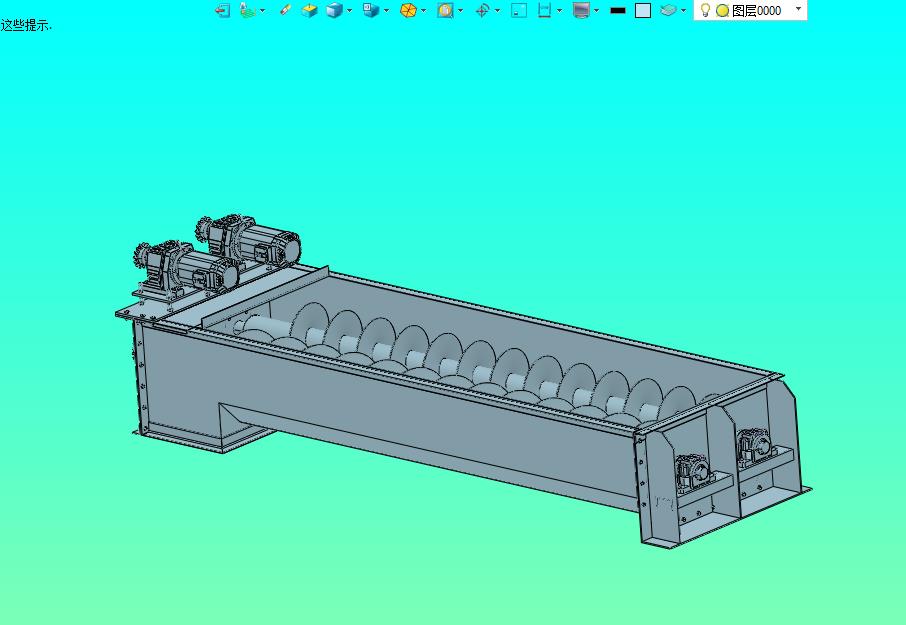This screenshot has height=625, width=906.
Task: Expand the 3D cube display dropdown arrow
Action: coord(350,10)
